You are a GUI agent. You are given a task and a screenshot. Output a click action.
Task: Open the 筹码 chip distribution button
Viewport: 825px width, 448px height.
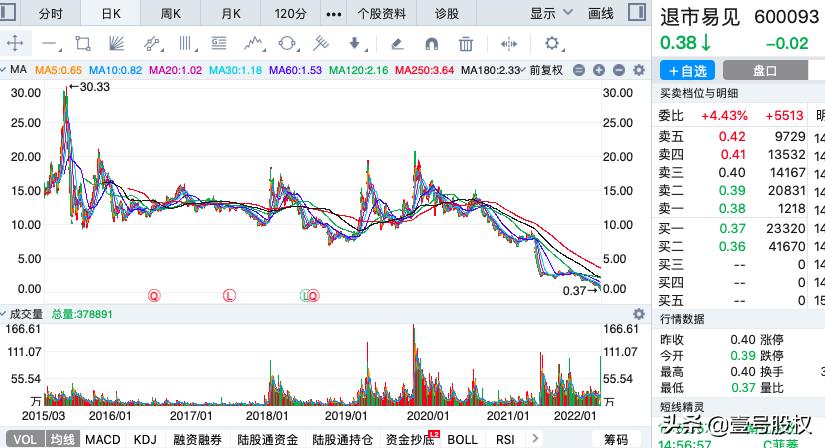[616, 439]
